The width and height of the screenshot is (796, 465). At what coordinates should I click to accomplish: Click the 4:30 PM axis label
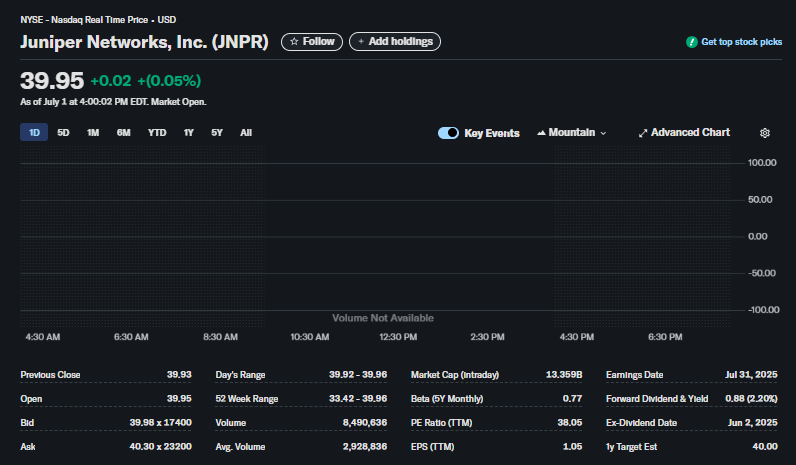[577, 337]
